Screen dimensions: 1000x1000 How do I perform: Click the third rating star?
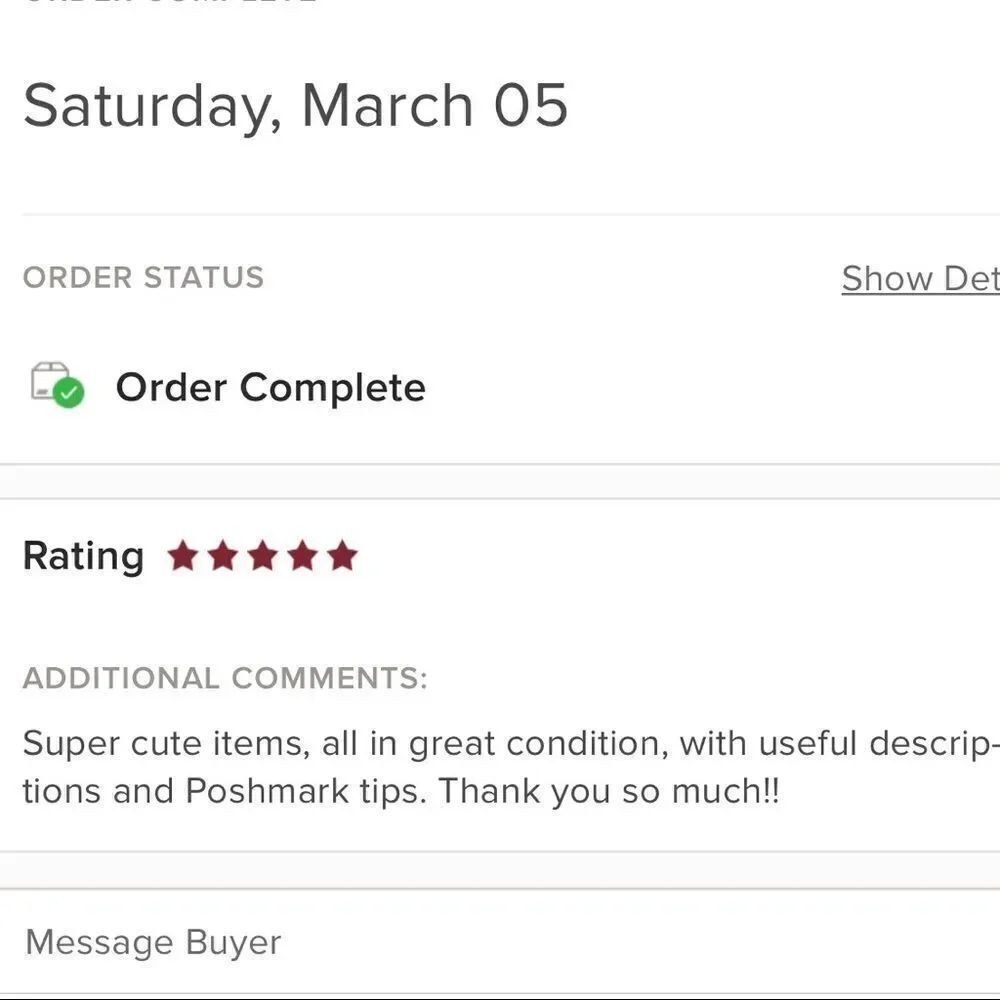pyautogui.click(x=263, y=555)
